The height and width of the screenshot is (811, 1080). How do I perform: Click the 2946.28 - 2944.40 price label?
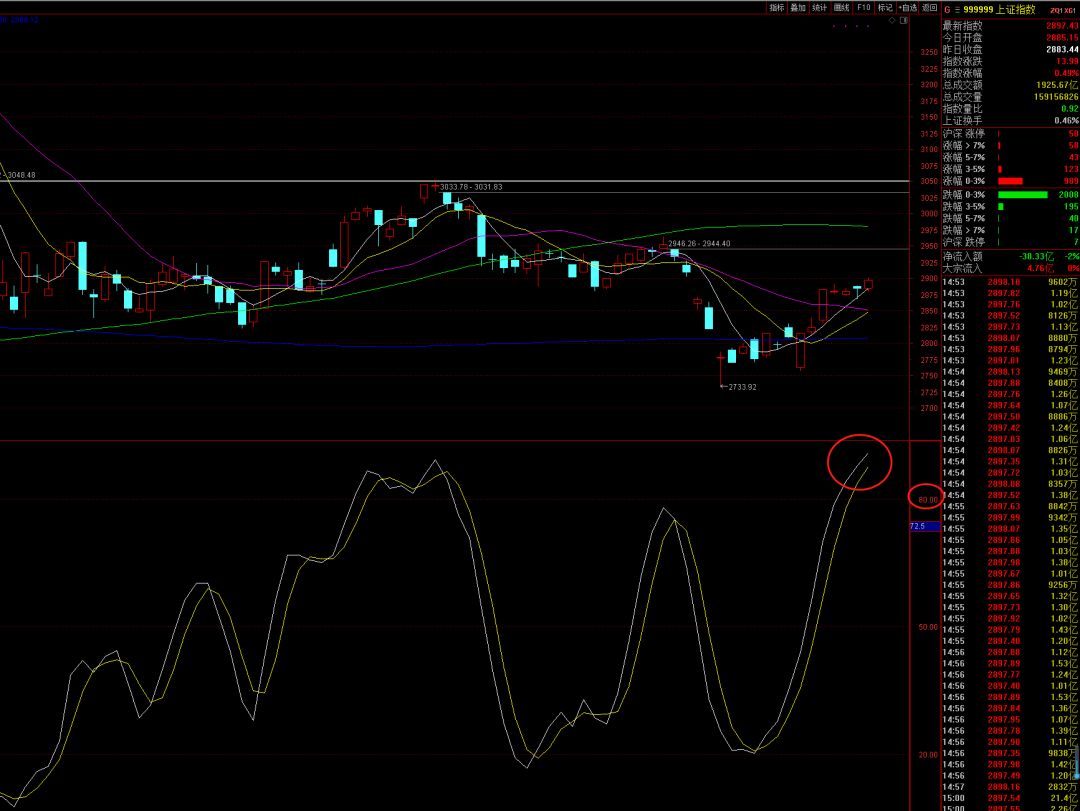(x=699, y=243)
